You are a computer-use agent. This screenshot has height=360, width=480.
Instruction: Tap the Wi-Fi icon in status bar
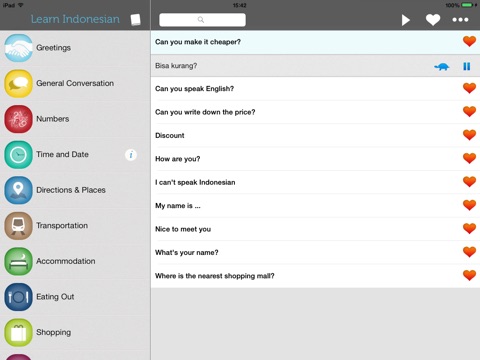(x=21, y=5)
